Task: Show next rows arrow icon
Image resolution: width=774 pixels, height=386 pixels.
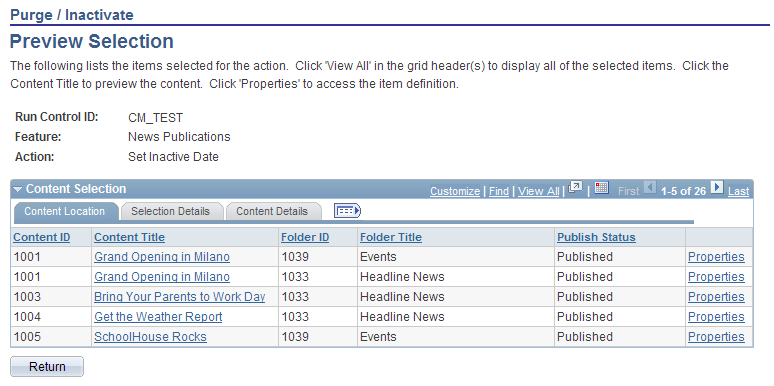Action: tap(717, 188)
